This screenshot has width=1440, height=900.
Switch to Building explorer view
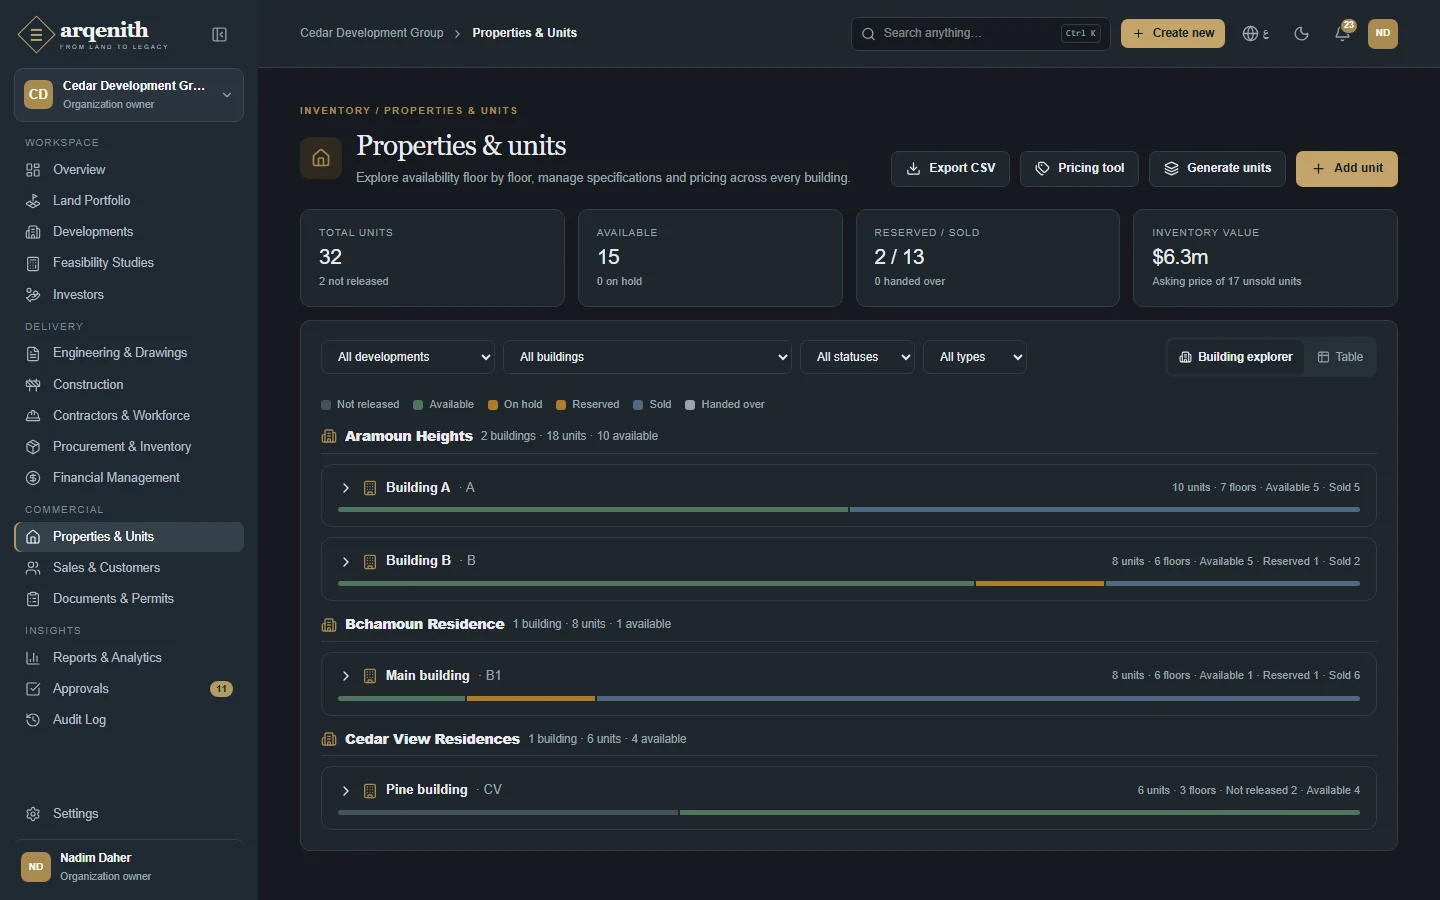(1236, 357)
